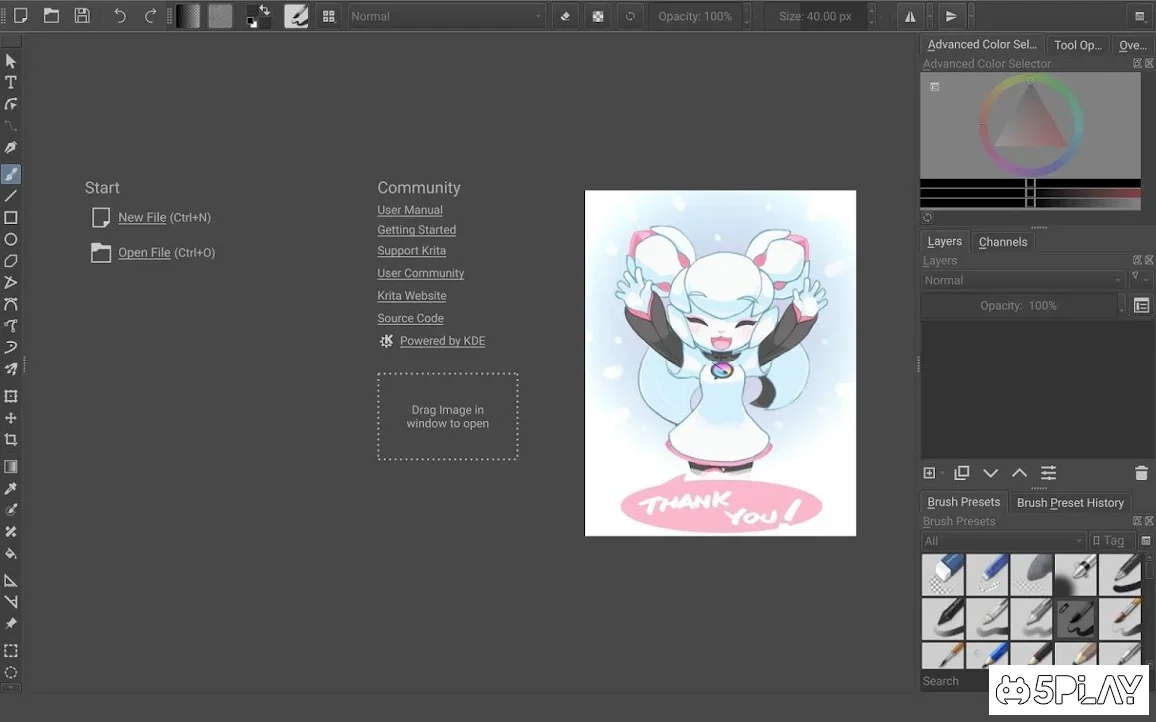Open the Brush Preset History tab
This screenshot has width=1156, height=722.
pos(1070,502)
